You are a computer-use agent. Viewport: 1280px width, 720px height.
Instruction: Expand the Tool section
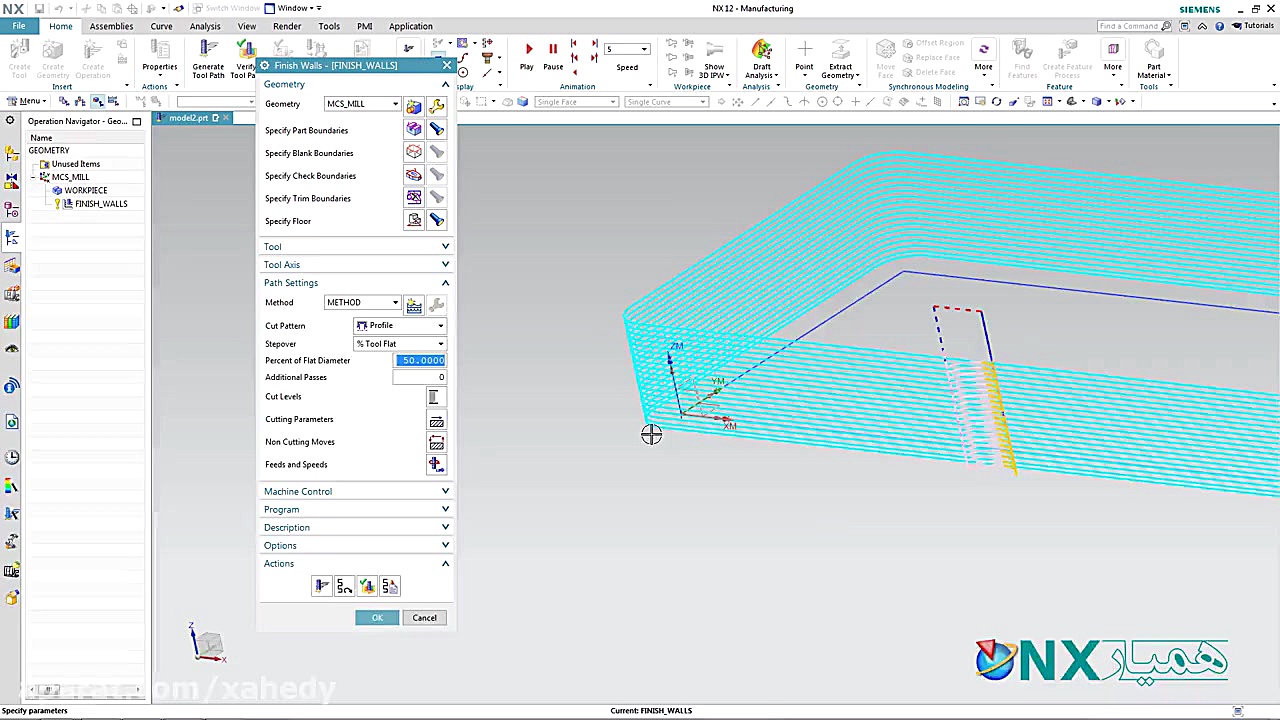[355, 247]
